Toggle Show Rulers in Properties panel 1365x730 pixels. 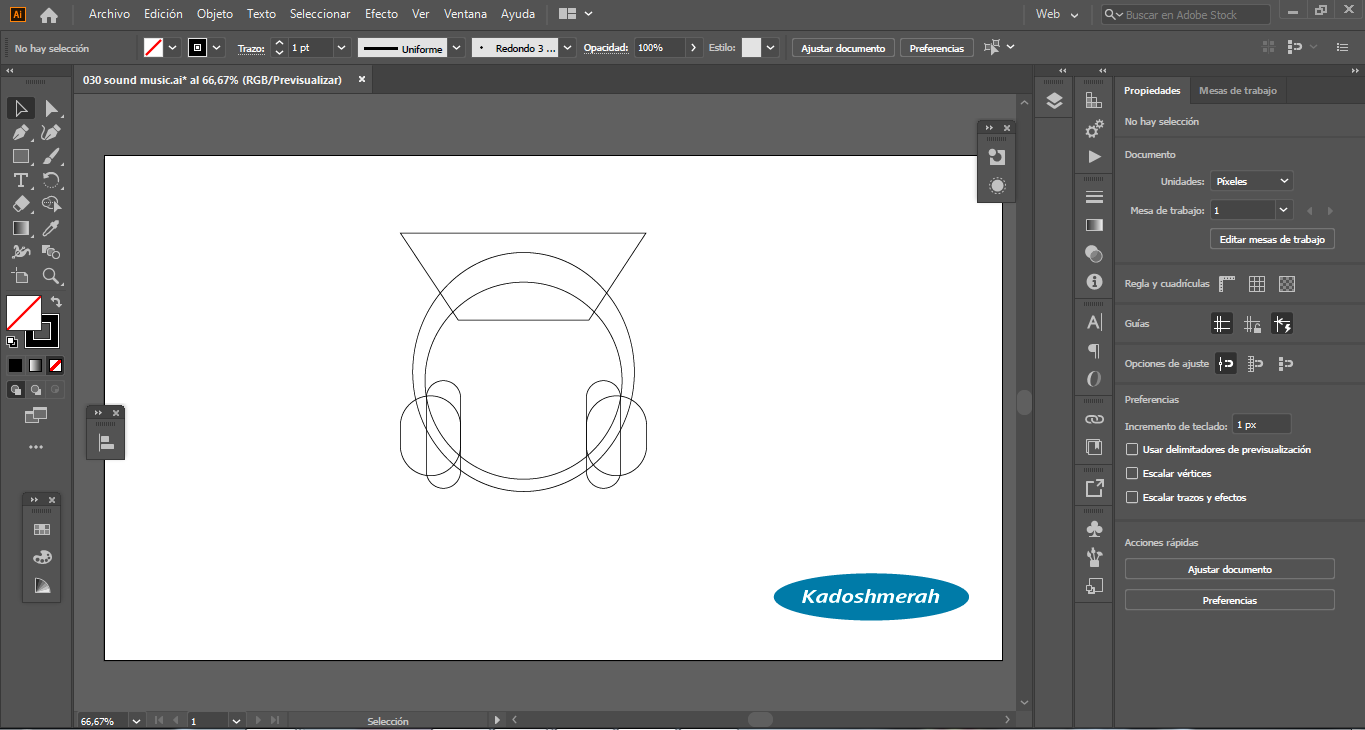1227,284
